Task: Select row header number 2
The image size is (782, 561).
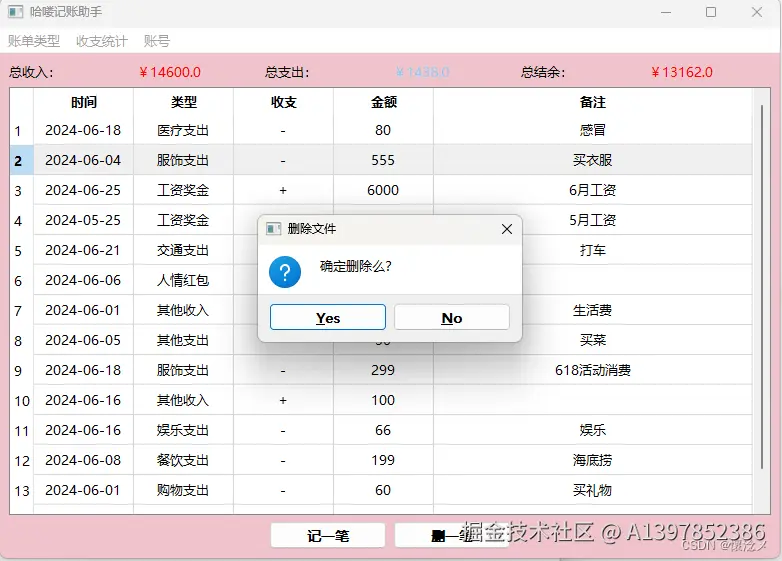Action: 21,161
